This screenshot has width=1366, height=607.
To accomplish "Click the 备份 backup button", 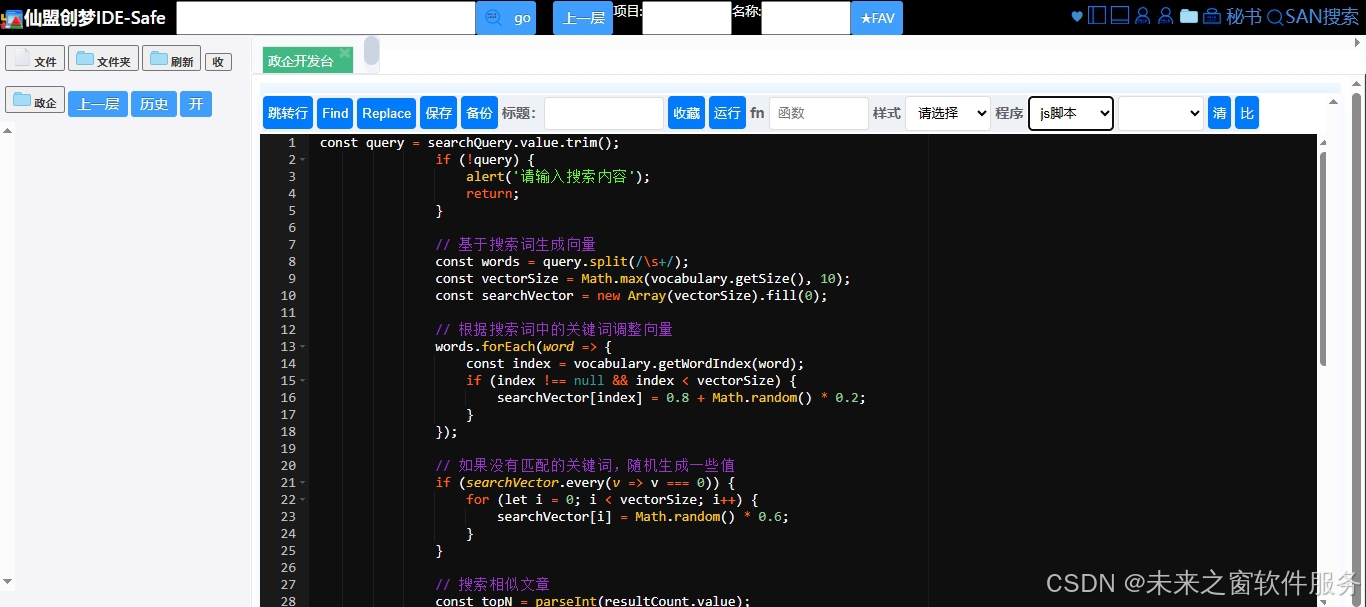I will [479, 113].
